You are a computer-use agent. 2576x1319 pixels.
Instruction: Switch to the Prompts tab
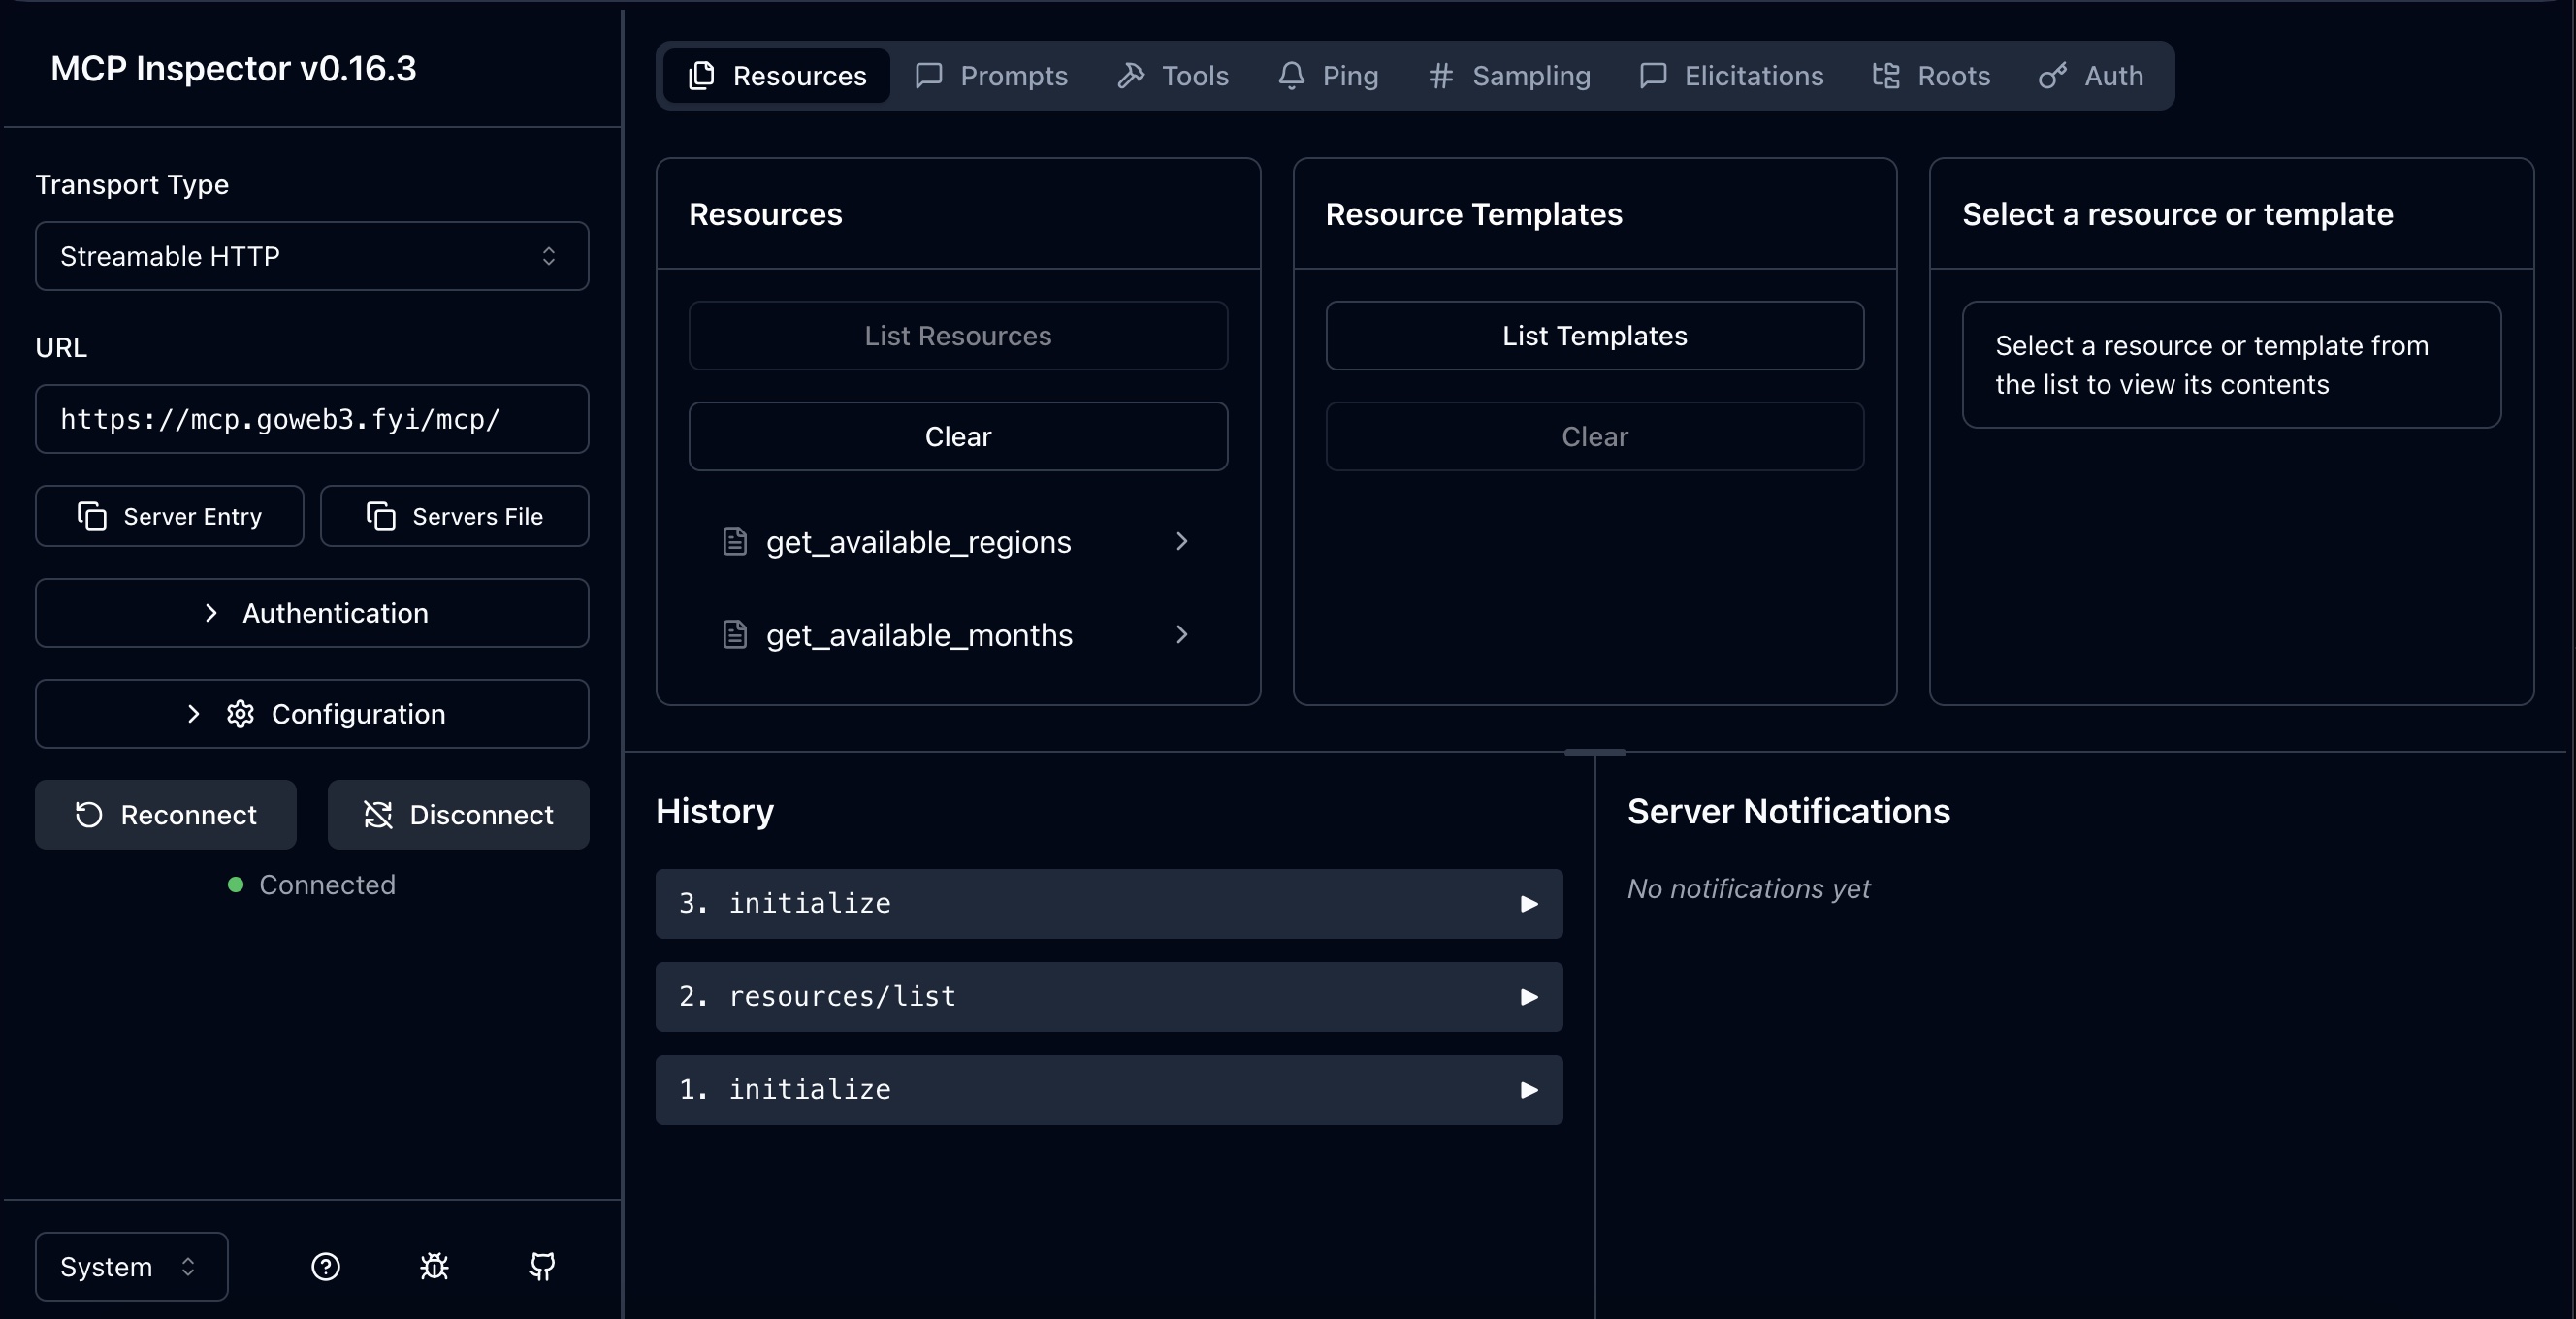pos(990,76)
